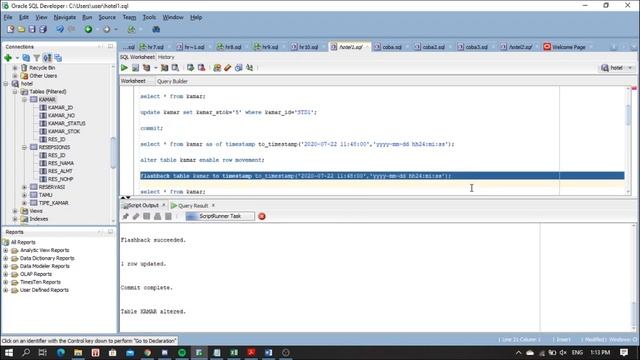The width and height of the screenshot is (640, 360).
Task: Click binoculars Find DB Object icon
Action: coord(156,29)
